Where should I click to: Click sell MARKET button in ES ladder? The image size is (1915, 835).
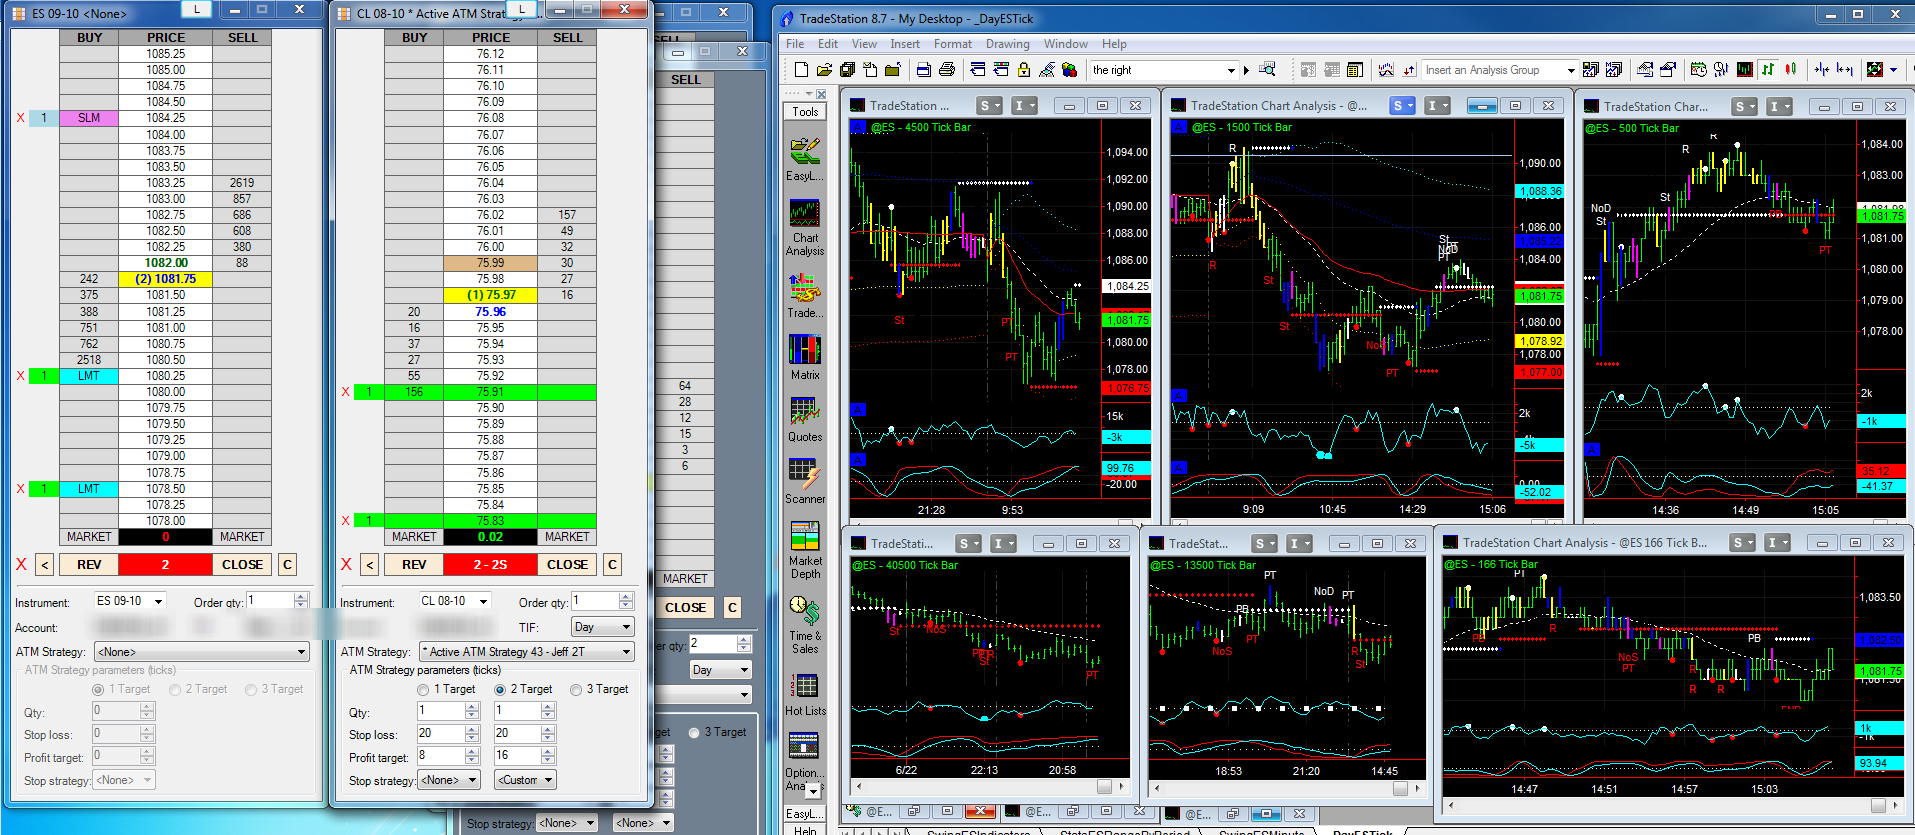[242, 537]
